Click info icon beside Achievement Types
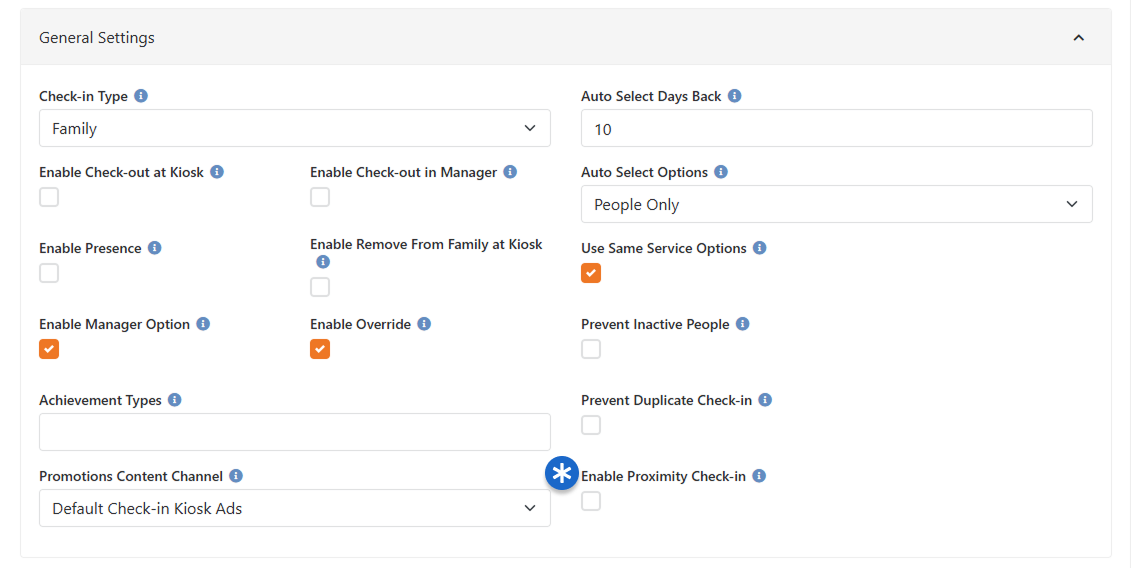Viewport: 1131px width, 568px height. click(x=175, y=400)
